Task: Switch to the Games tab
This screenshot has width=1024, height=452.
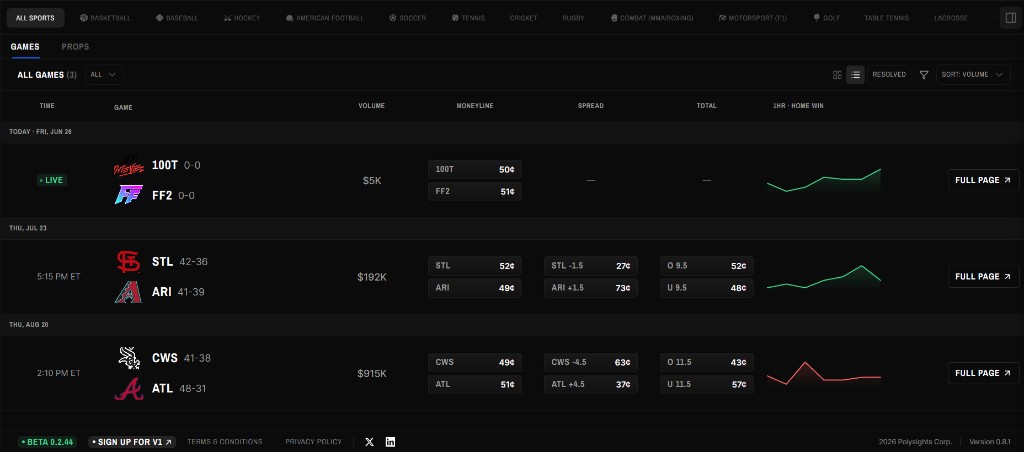Action: pyautogui.click(x=25, y=47)
